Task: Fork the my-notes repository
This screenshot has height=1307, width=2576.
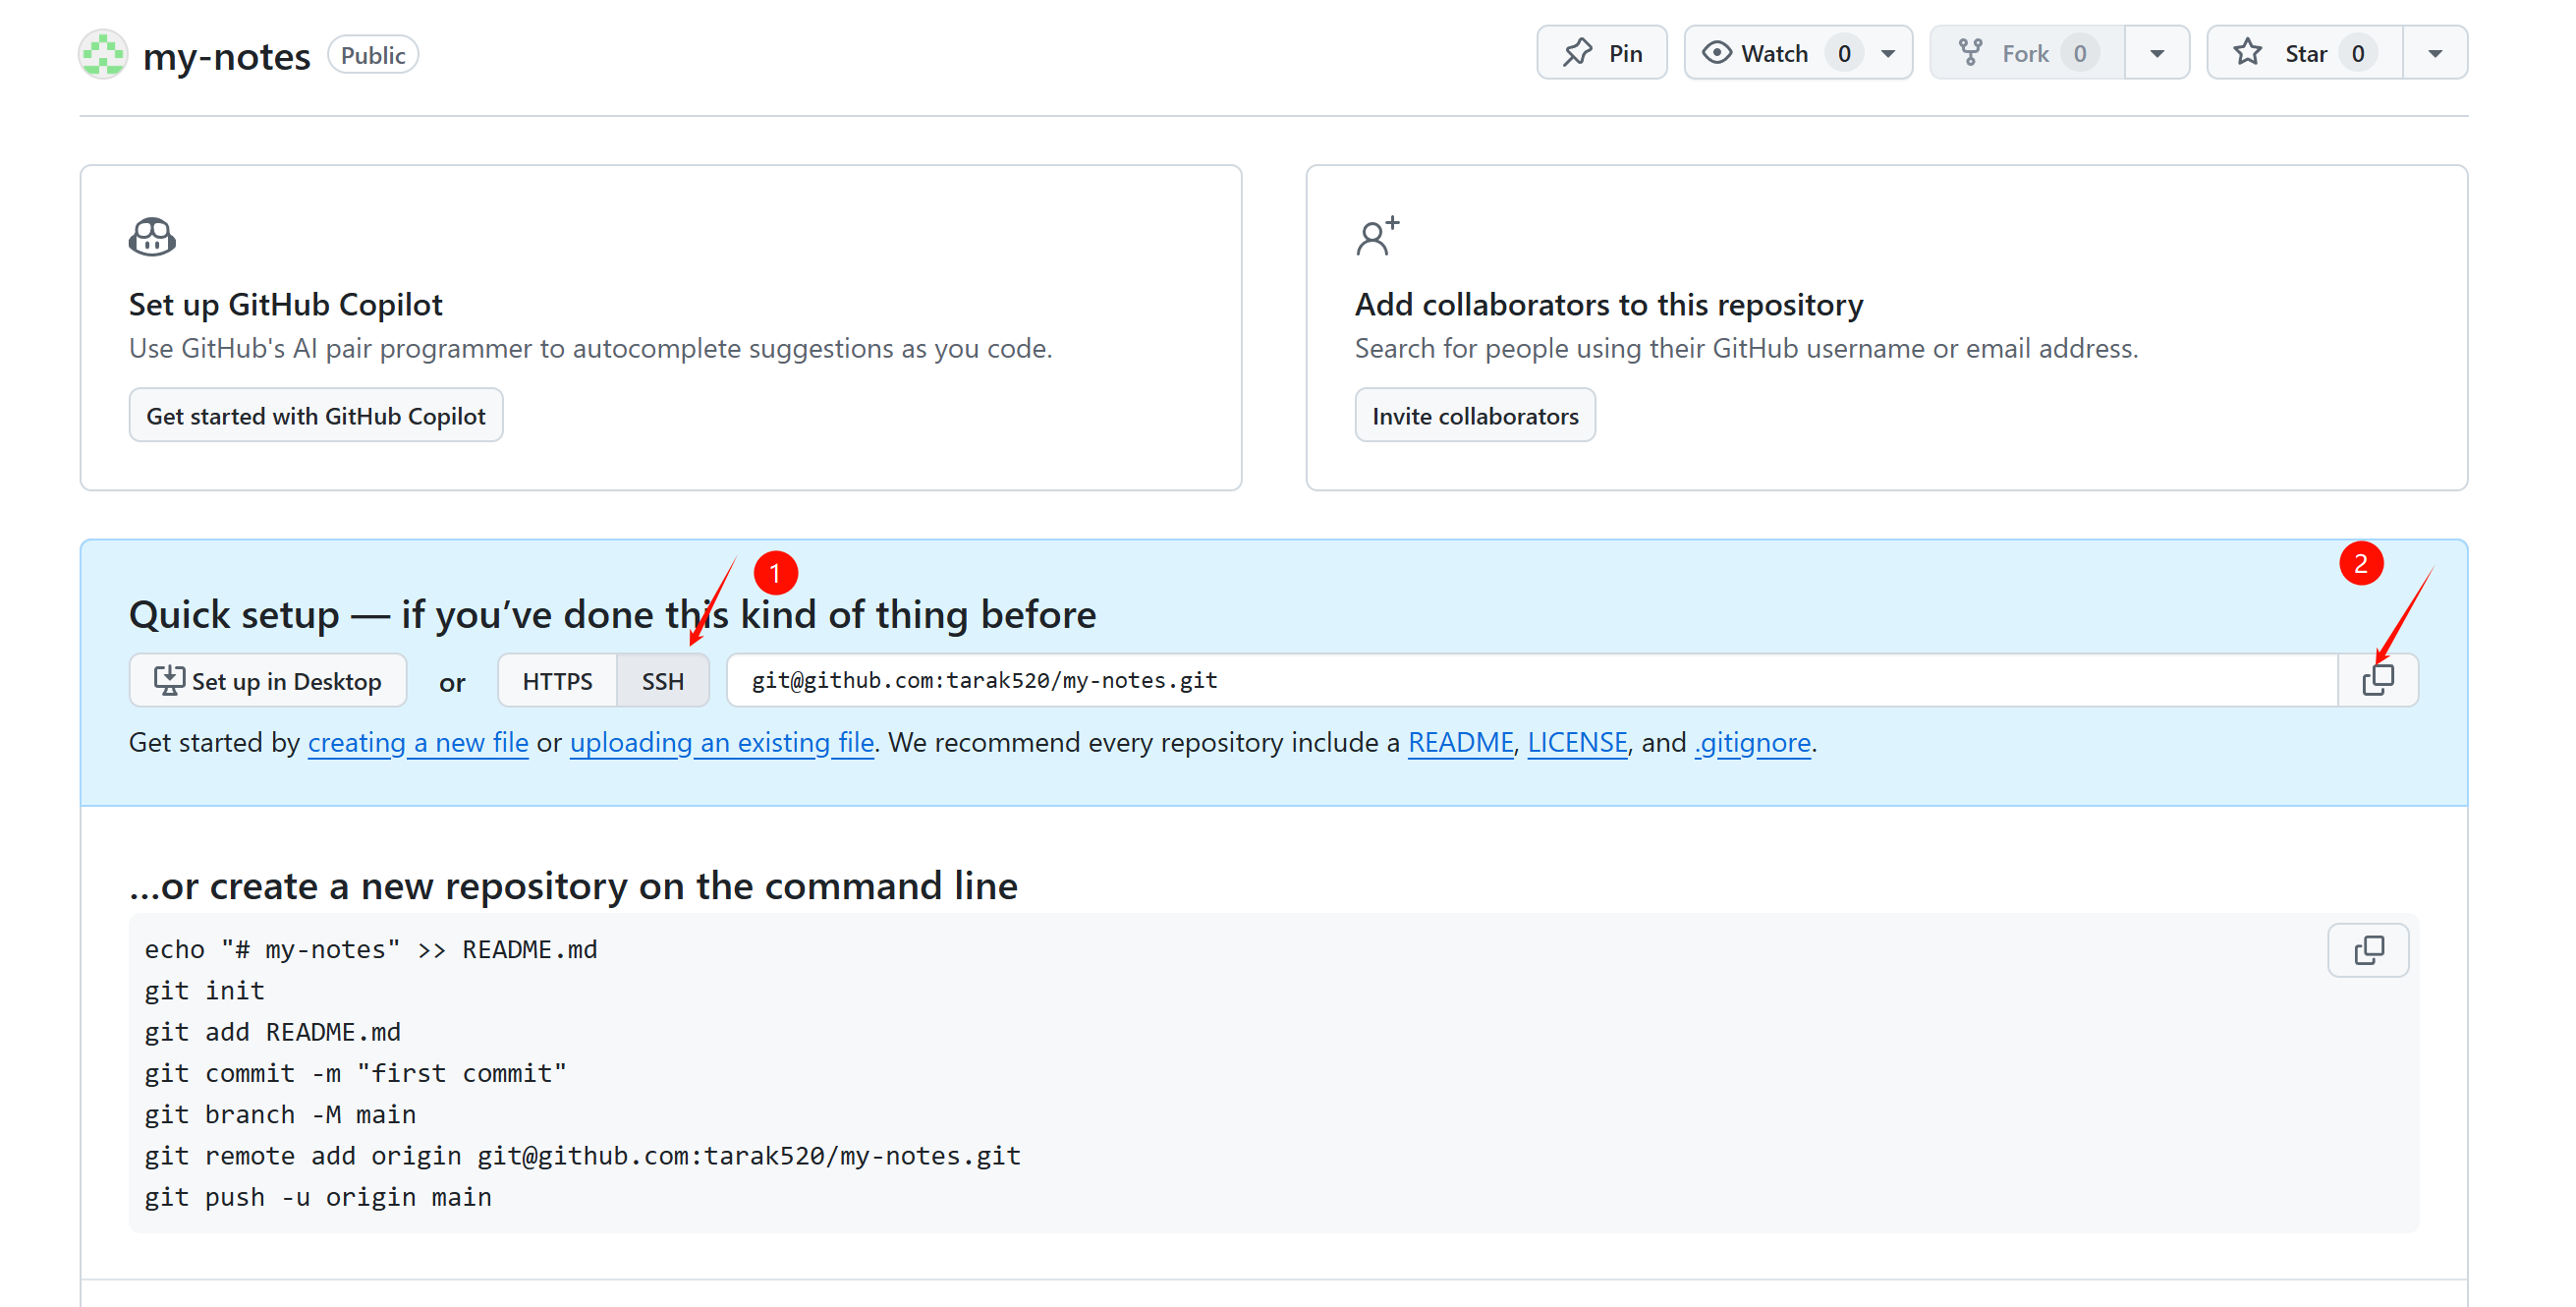Action: [2025, 53]
